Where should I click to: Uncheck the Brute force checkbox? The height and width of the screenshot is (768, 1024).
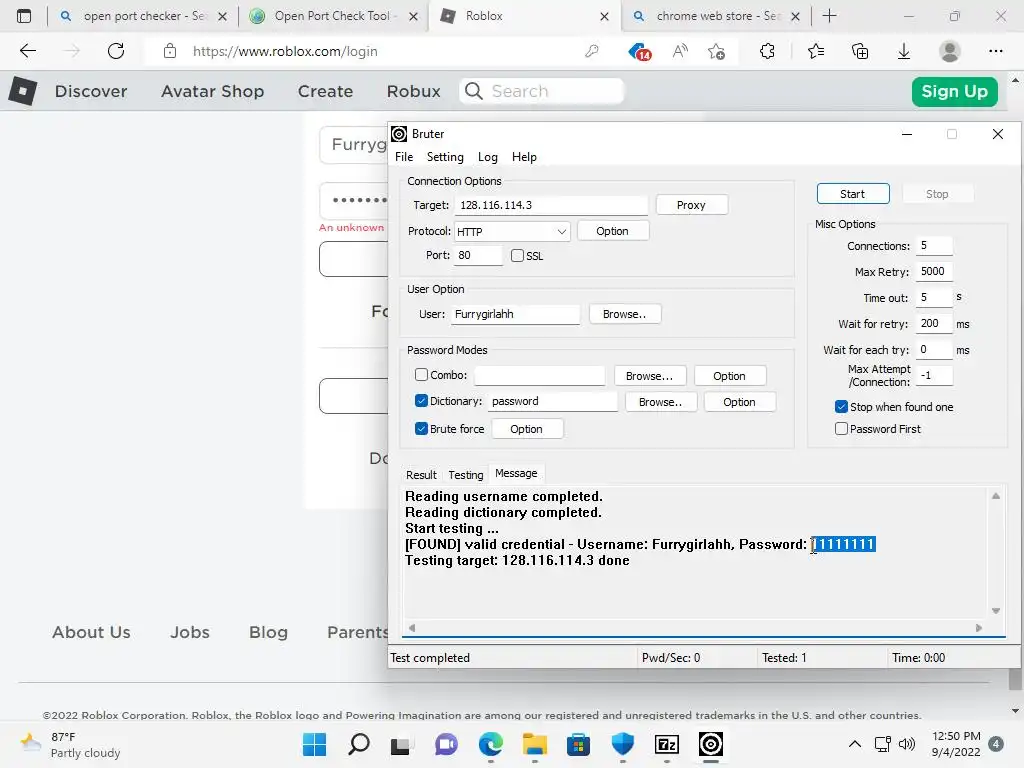(x=421, y=428)
